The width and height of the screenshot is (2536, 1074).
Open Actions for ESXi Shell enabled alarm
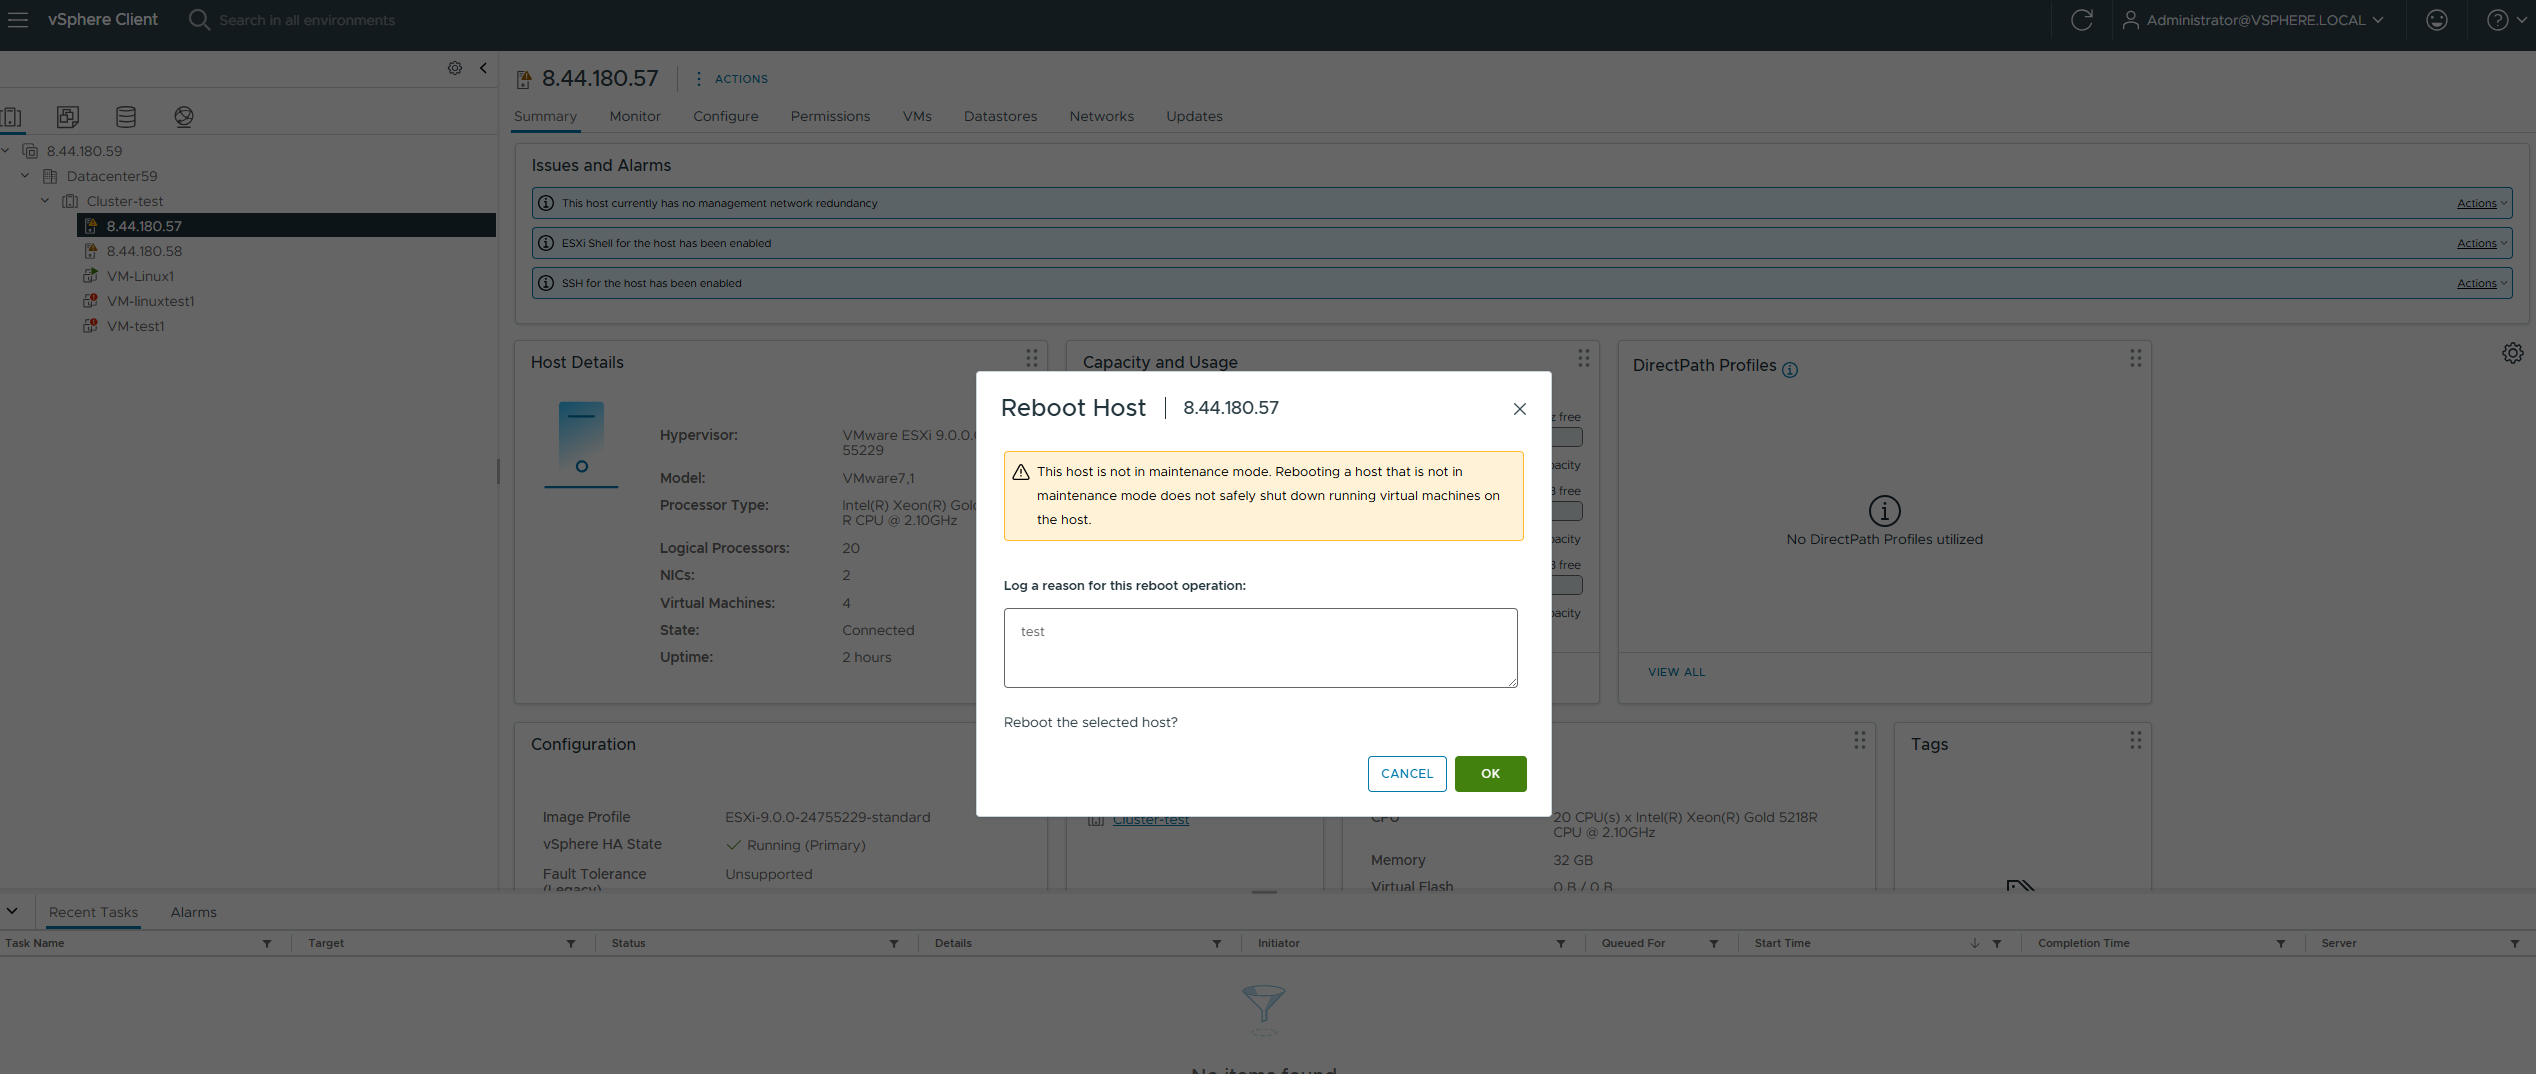pos(2482,244)
